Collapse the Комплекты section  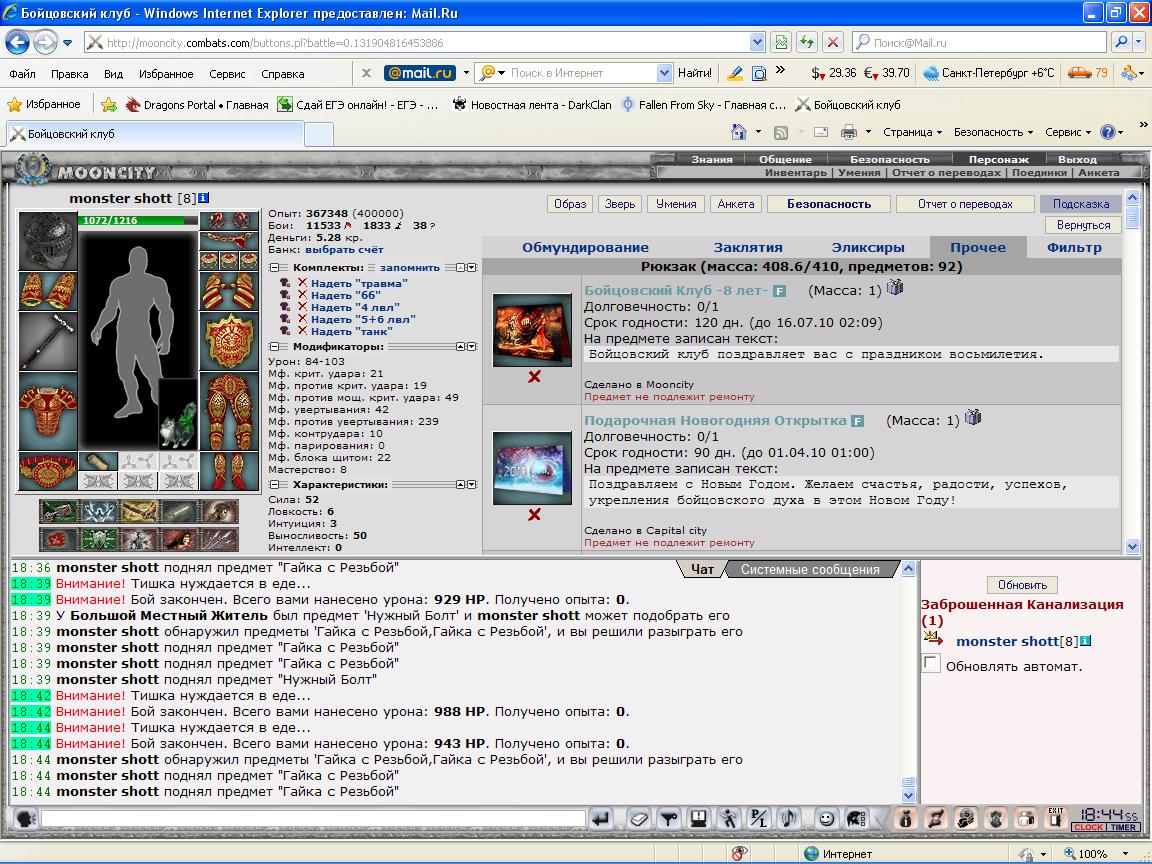point(274,268)
